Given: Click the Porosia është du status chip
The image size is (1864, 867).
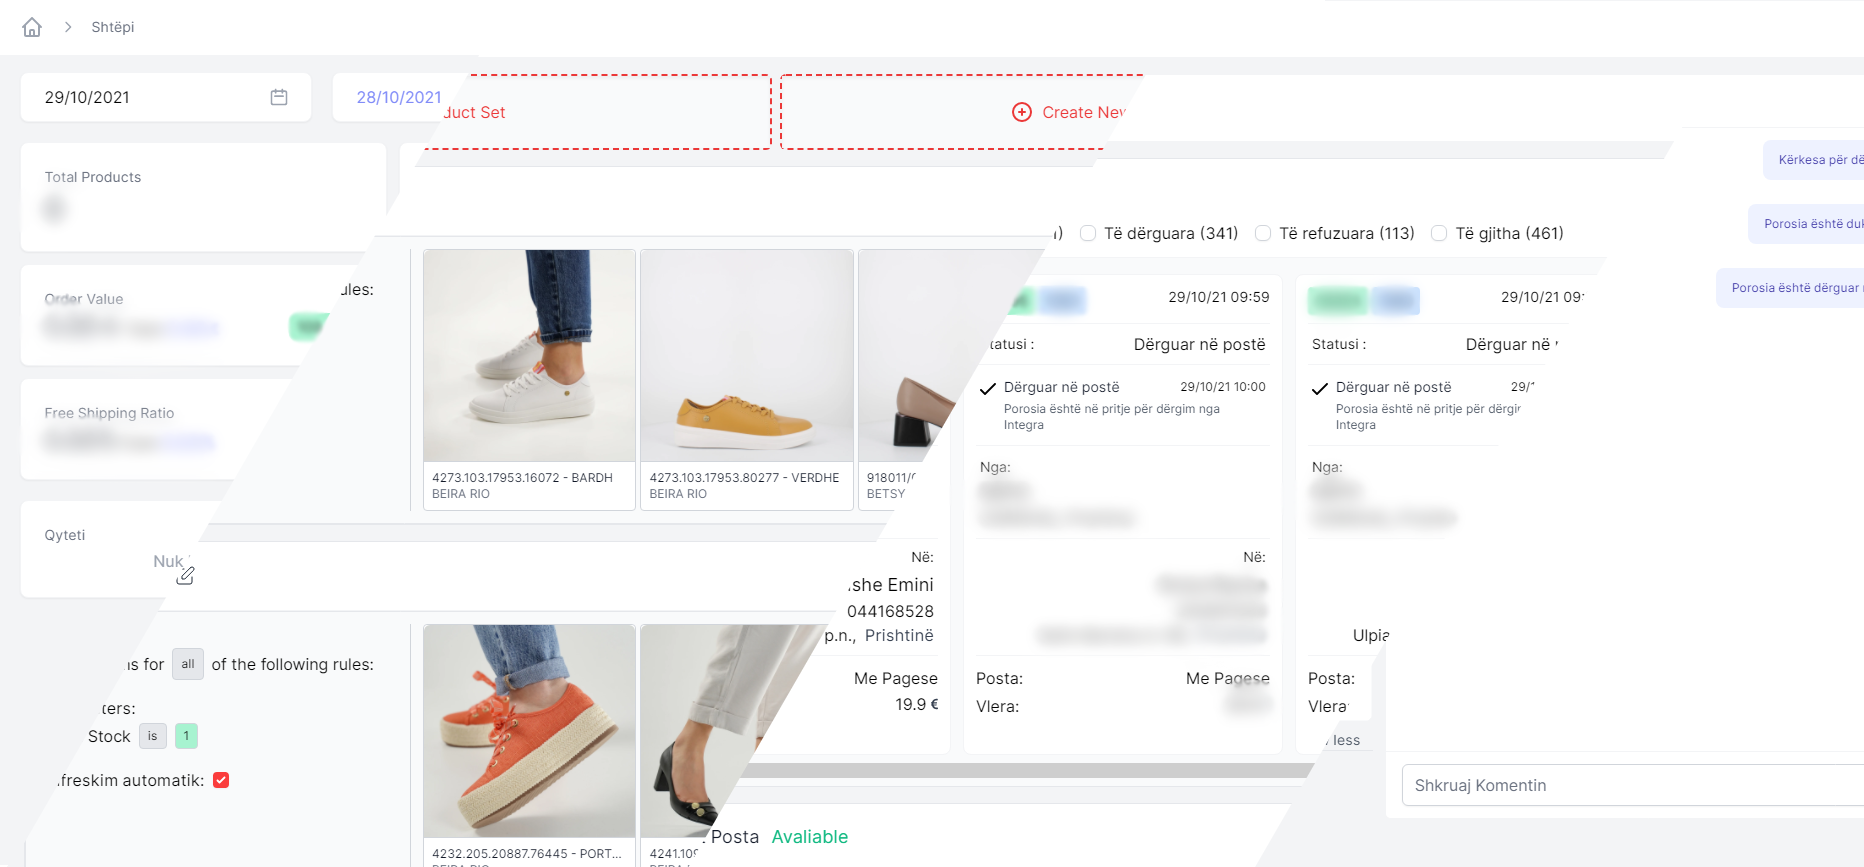Looking at the screenshot, I should (1806, 224).
